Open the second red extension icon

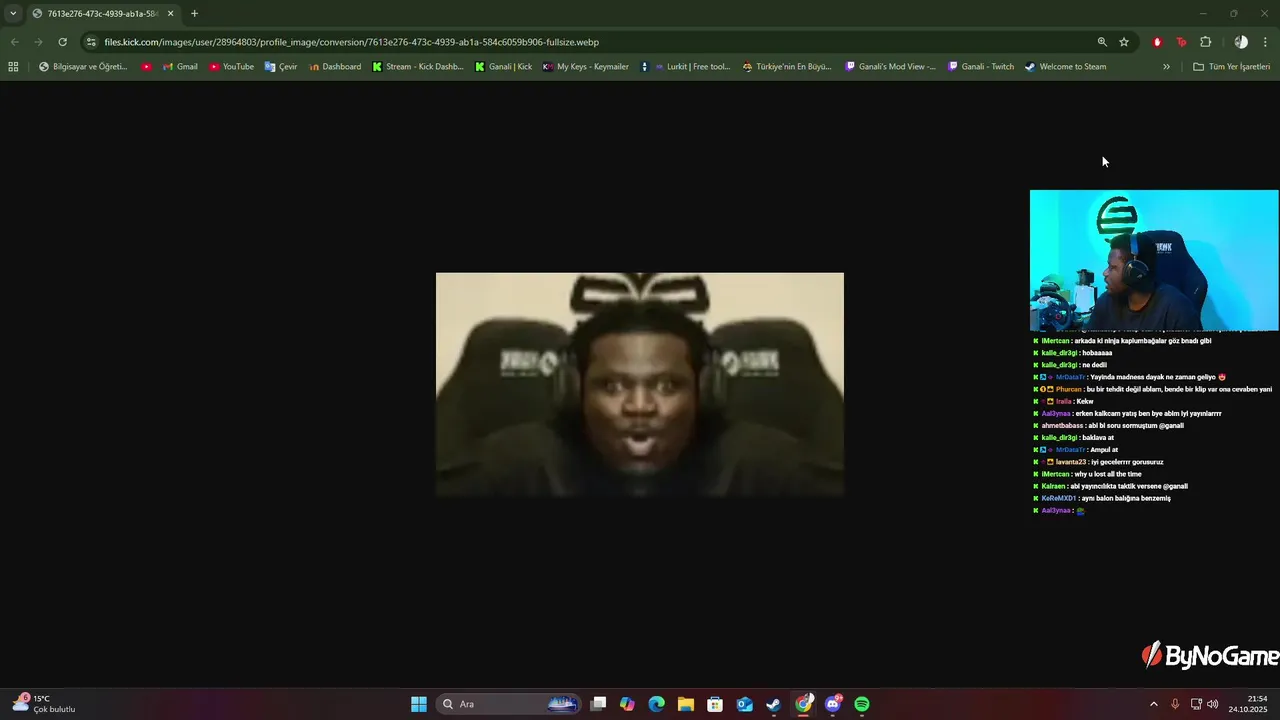1181,42
